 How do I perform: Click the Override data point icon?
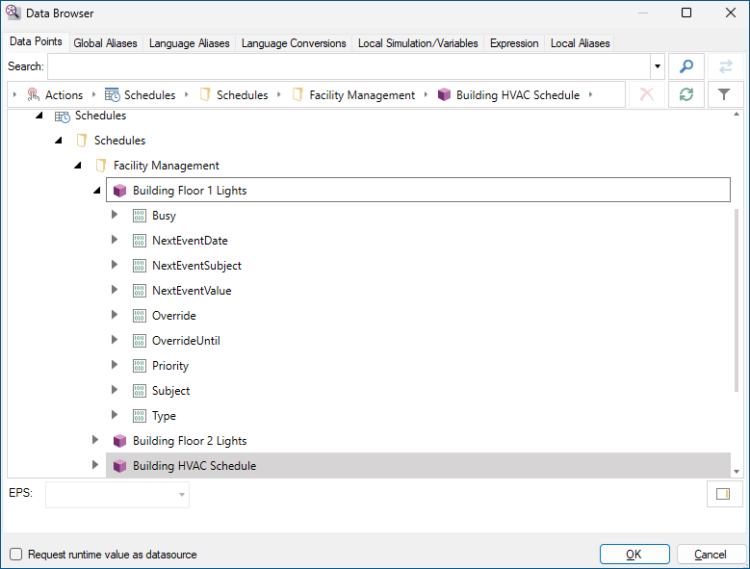(139, 316)
